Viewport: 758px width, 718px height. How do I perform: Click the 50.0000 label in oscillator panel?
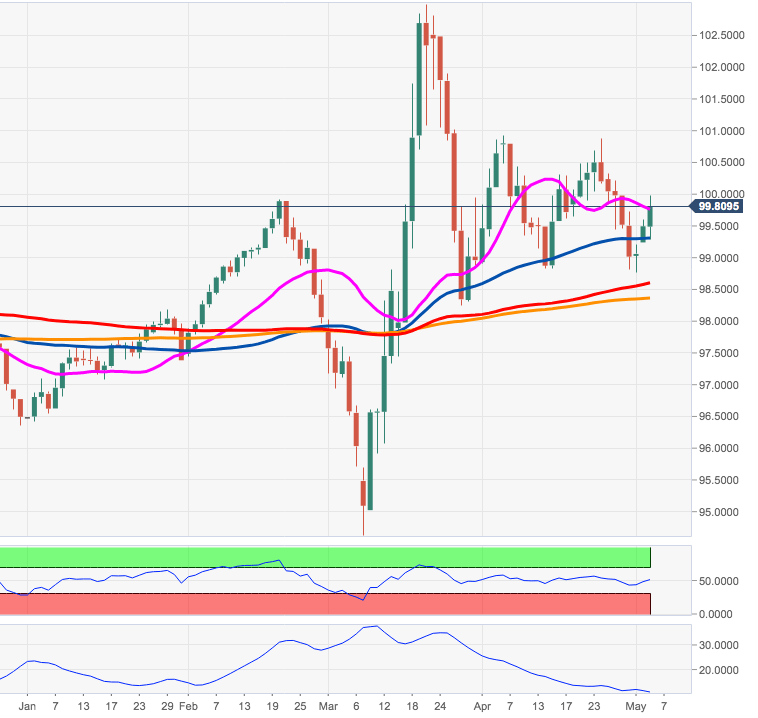click(x=718, y=581)
